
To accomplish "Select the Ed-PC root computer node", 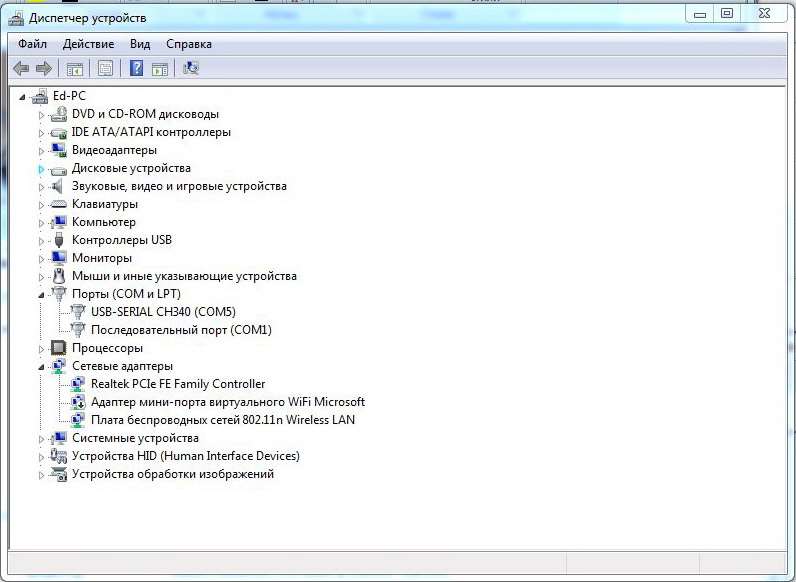I will [69, 96].
